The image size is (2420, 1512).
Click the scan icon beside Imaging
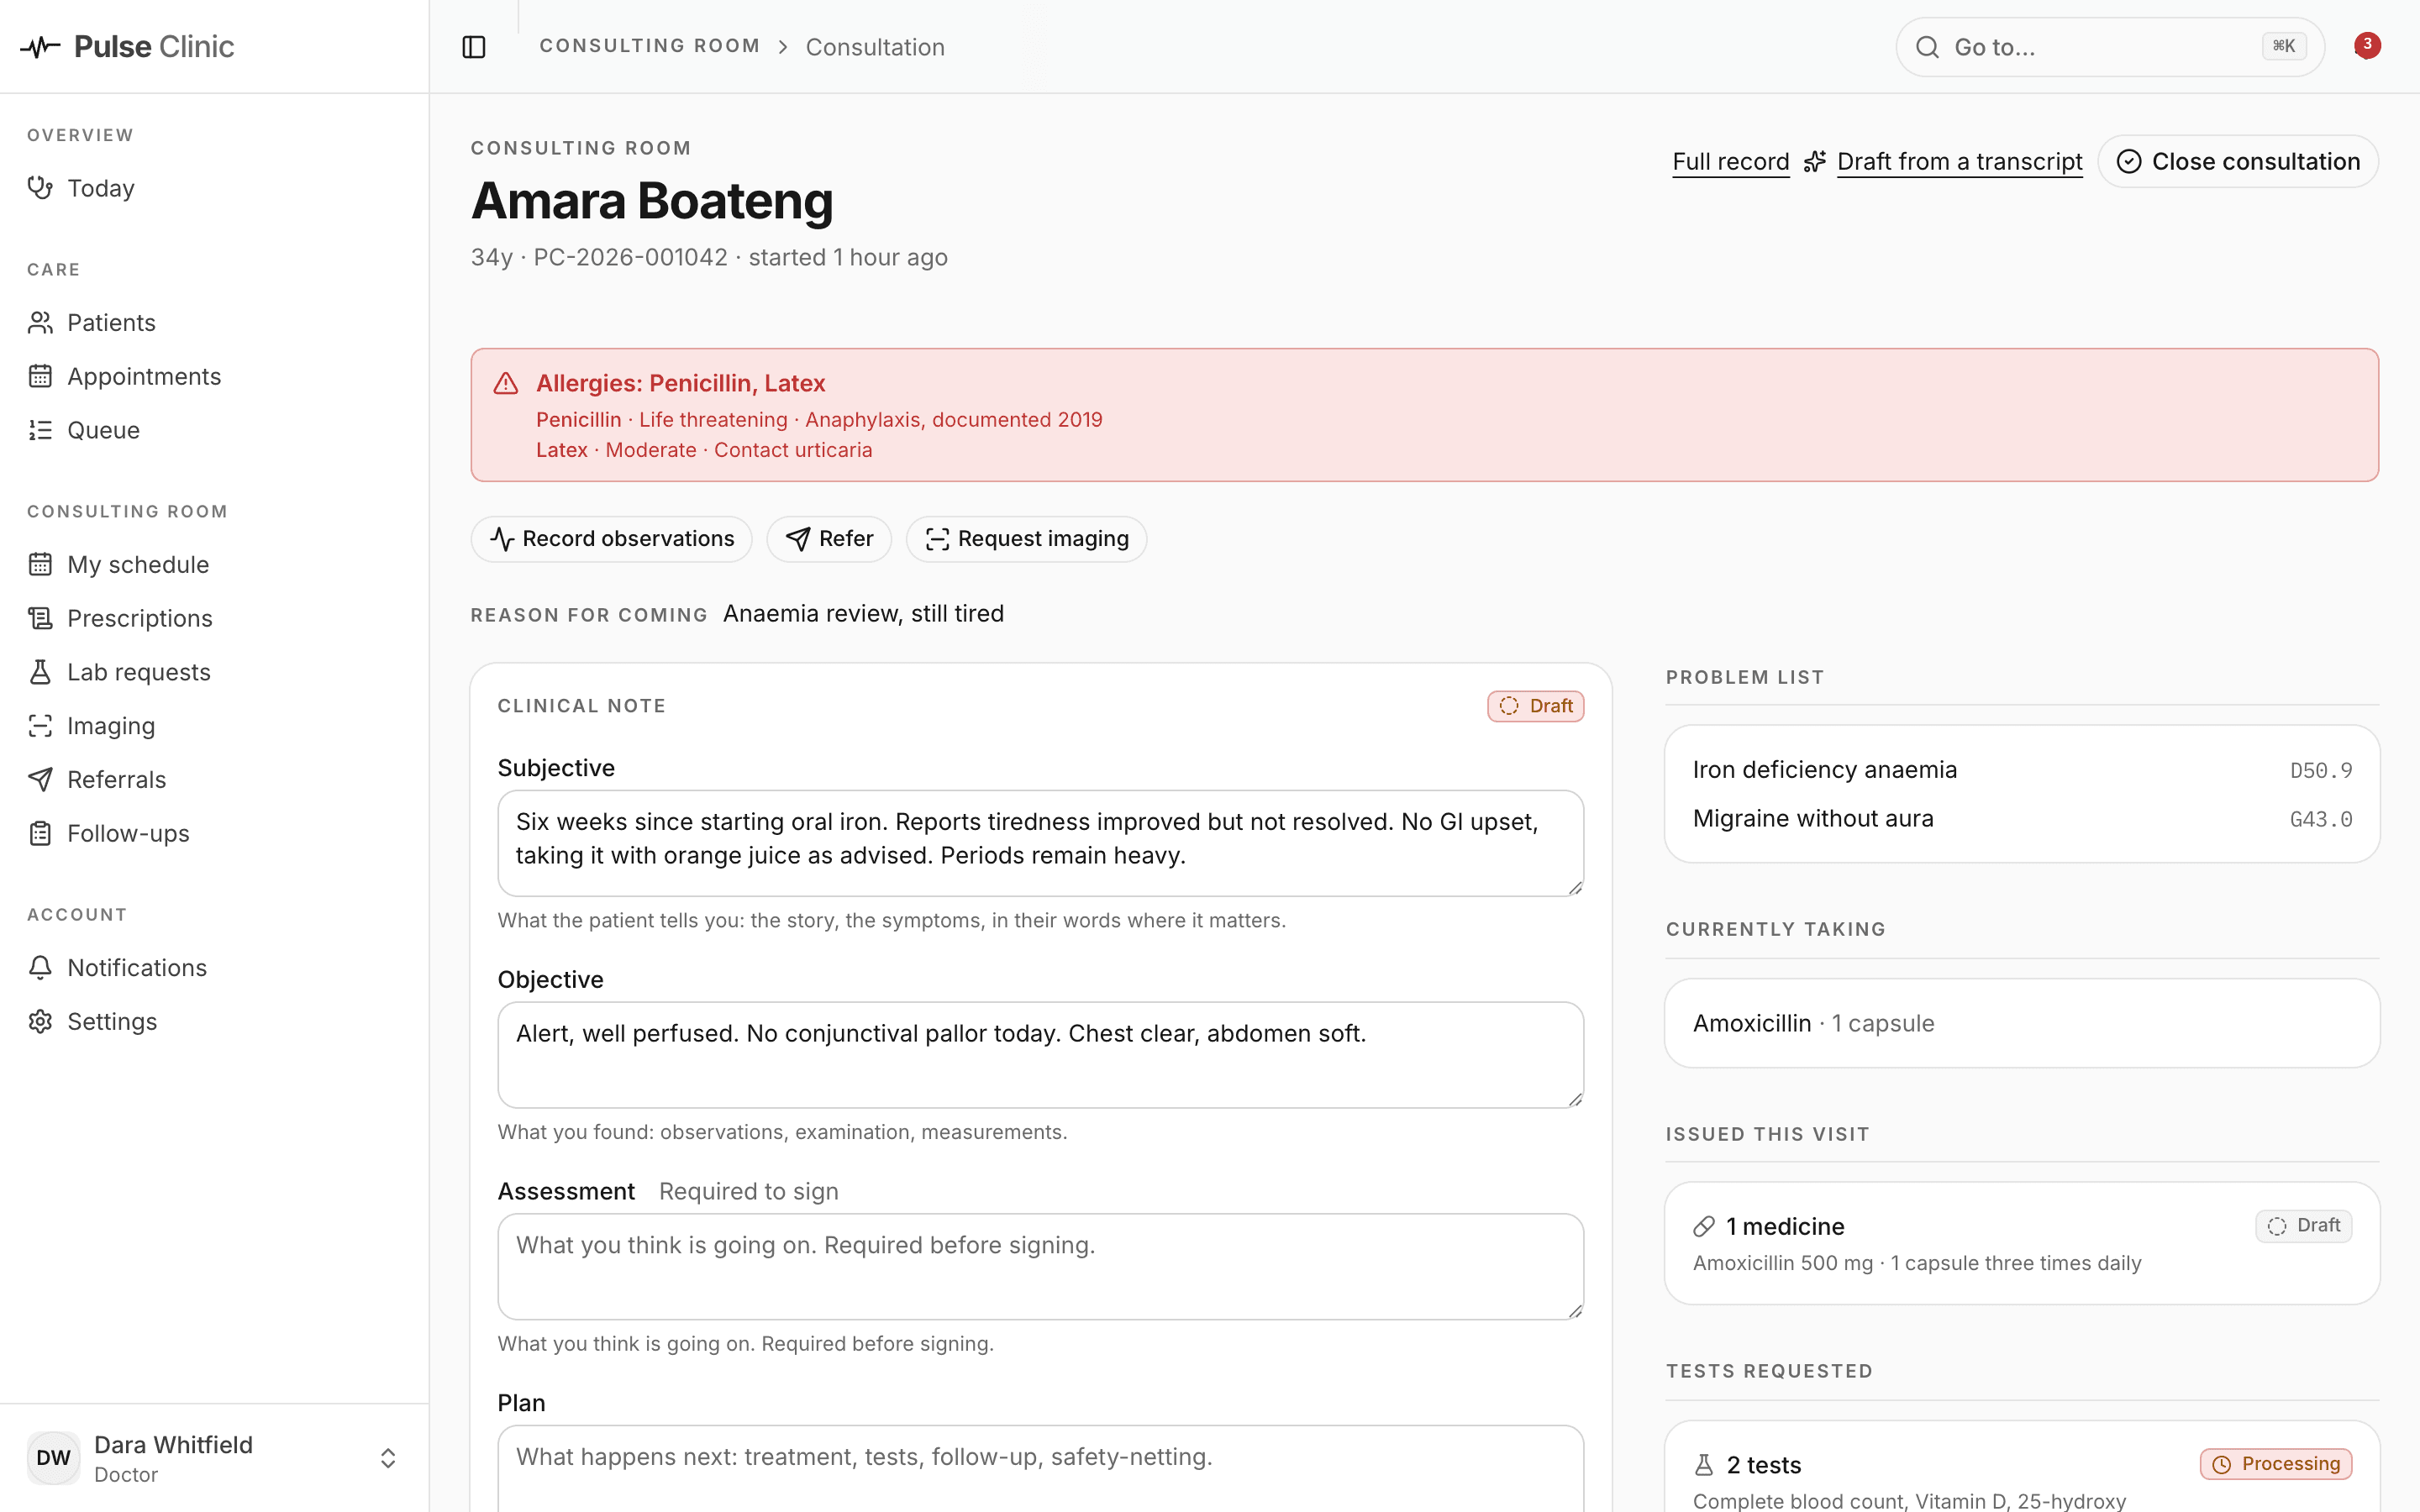pyautogui.click(x=40, y=726)
